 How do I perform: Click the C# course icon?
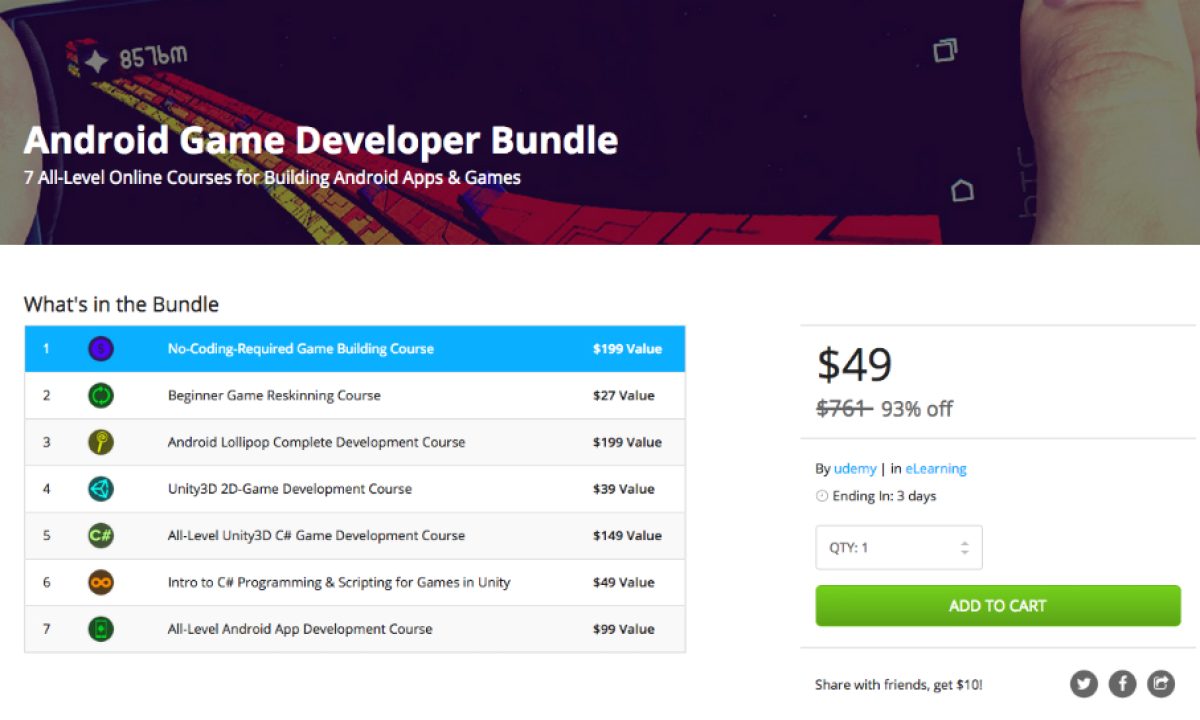coord(100,535)
